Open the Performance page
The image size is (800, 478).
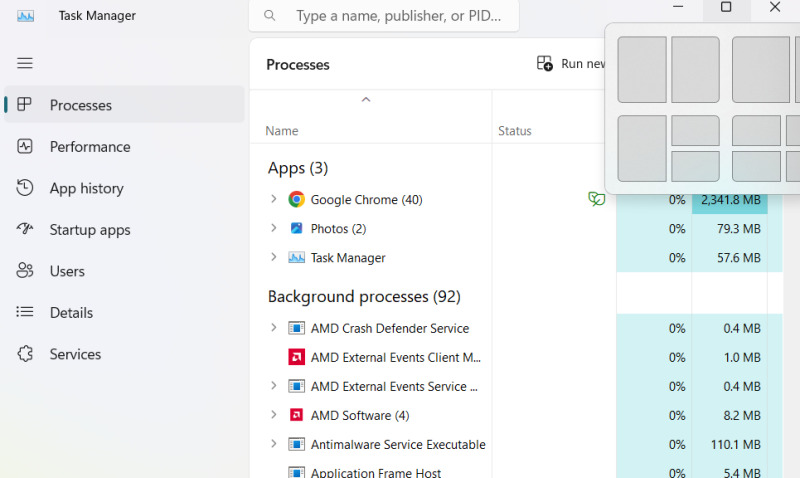click(124, 146)
